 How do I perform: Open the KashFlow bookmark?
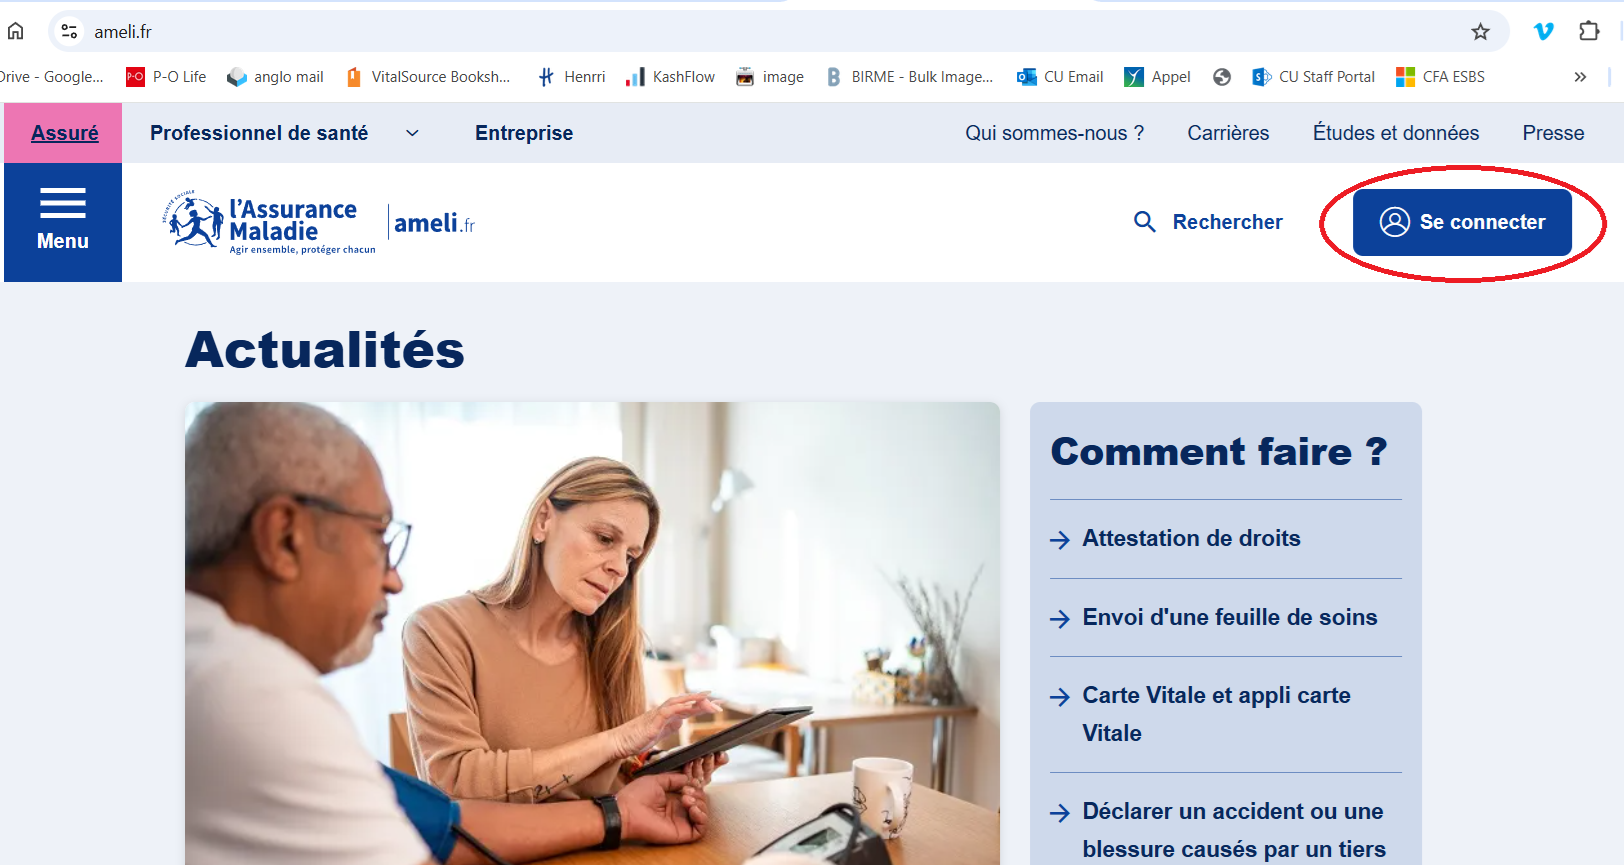670,77
